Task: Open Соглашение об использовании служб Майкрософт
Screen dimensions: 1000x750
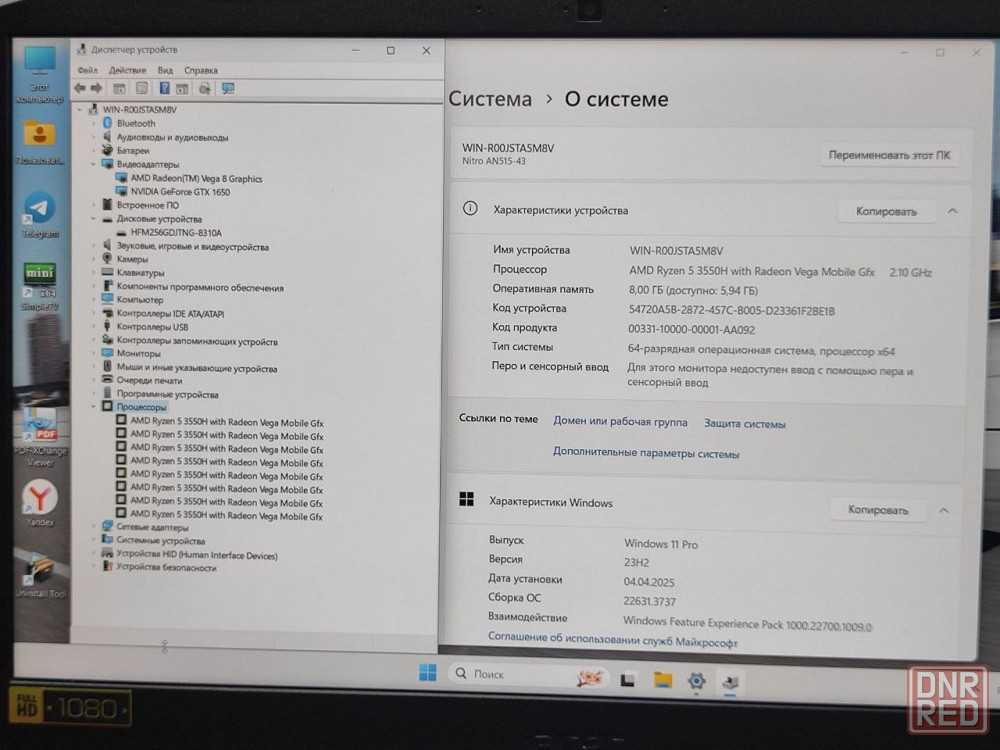Action: pyautogui.click(x=612, y=639)
